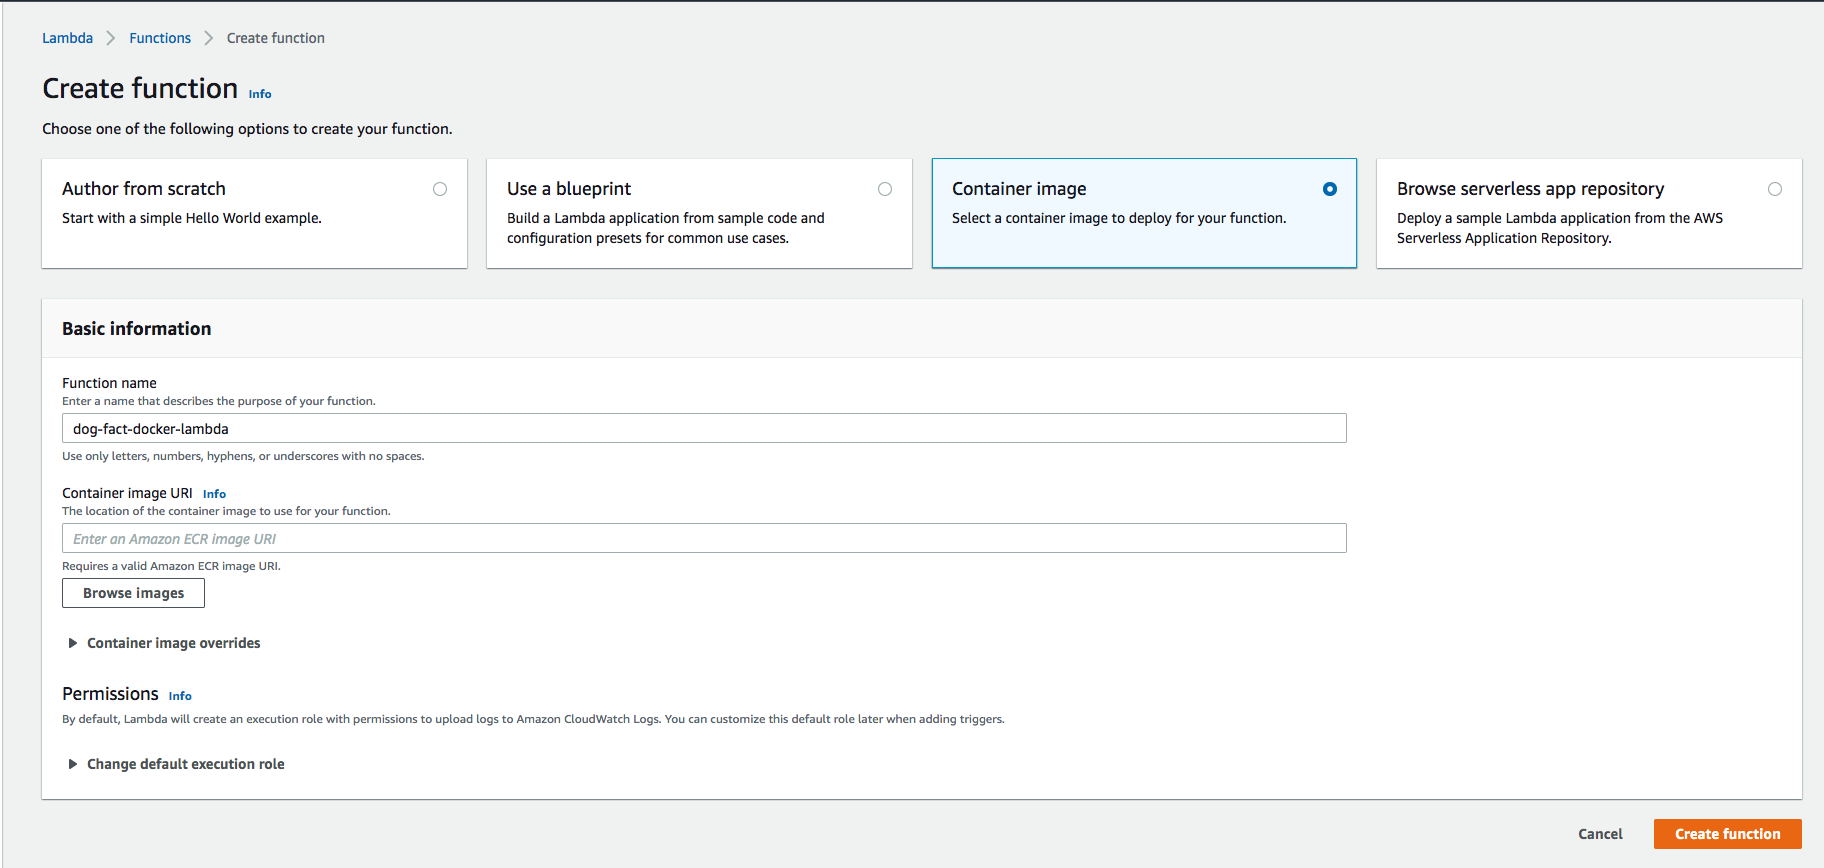
Task: Click the 'By default, Lambda will create' permissions text
Action: point(533,719)
